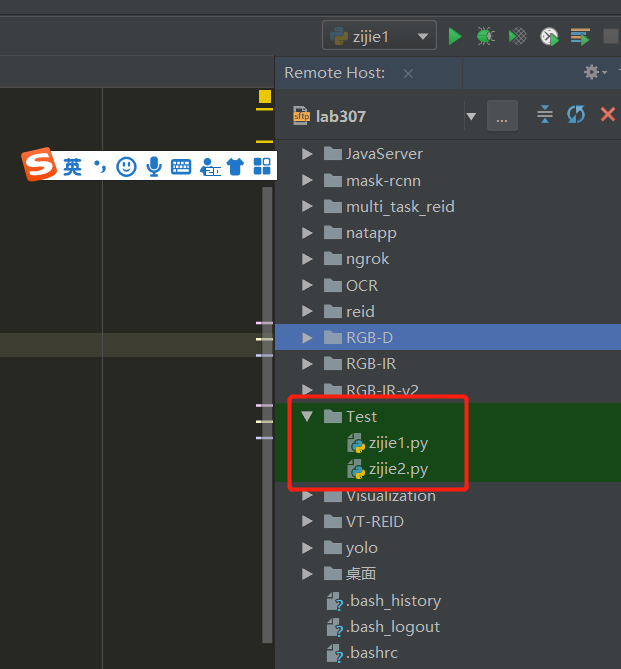Viewport: 621px width, 669px height.
Task: Select the RGB-IR folder name
Action: pyautogui.click(x=370, y=364)
